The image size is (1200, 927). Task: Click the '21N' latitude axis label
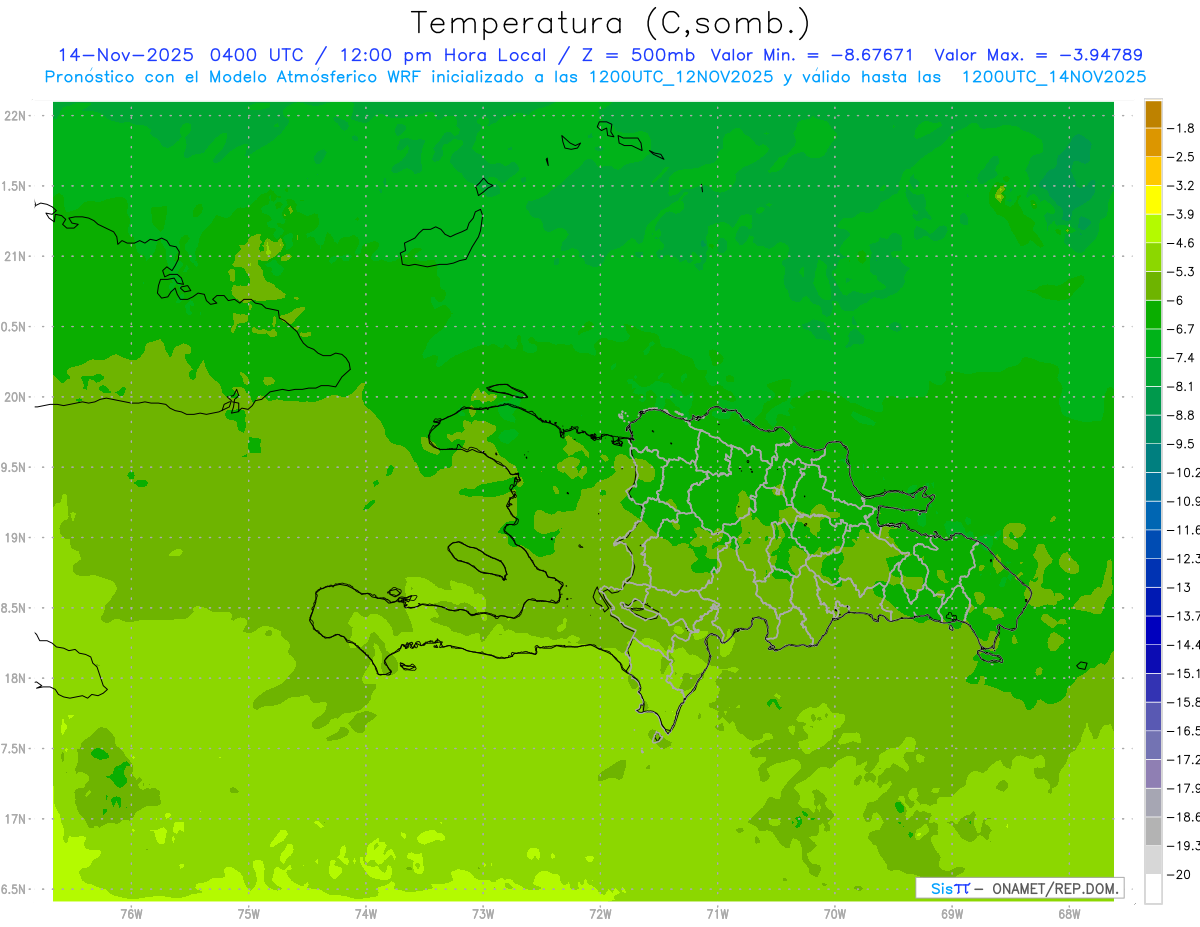(15, 257)
